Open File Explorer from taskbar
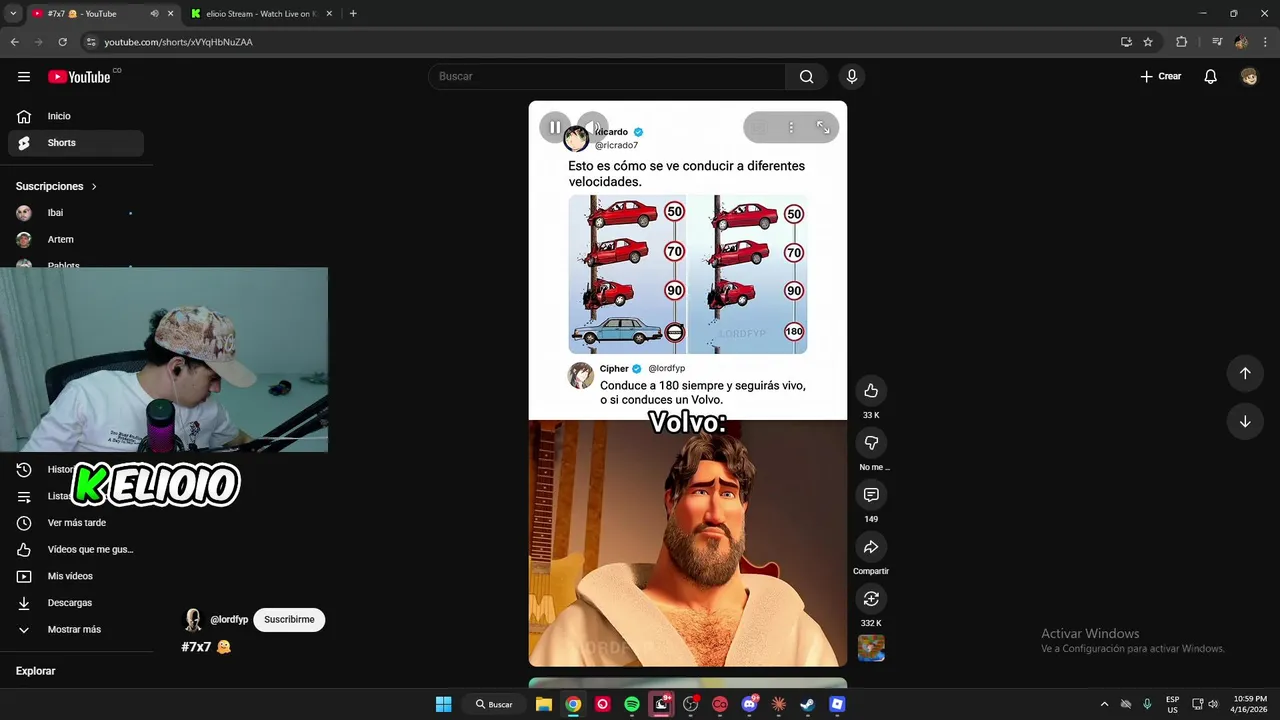 543,704
